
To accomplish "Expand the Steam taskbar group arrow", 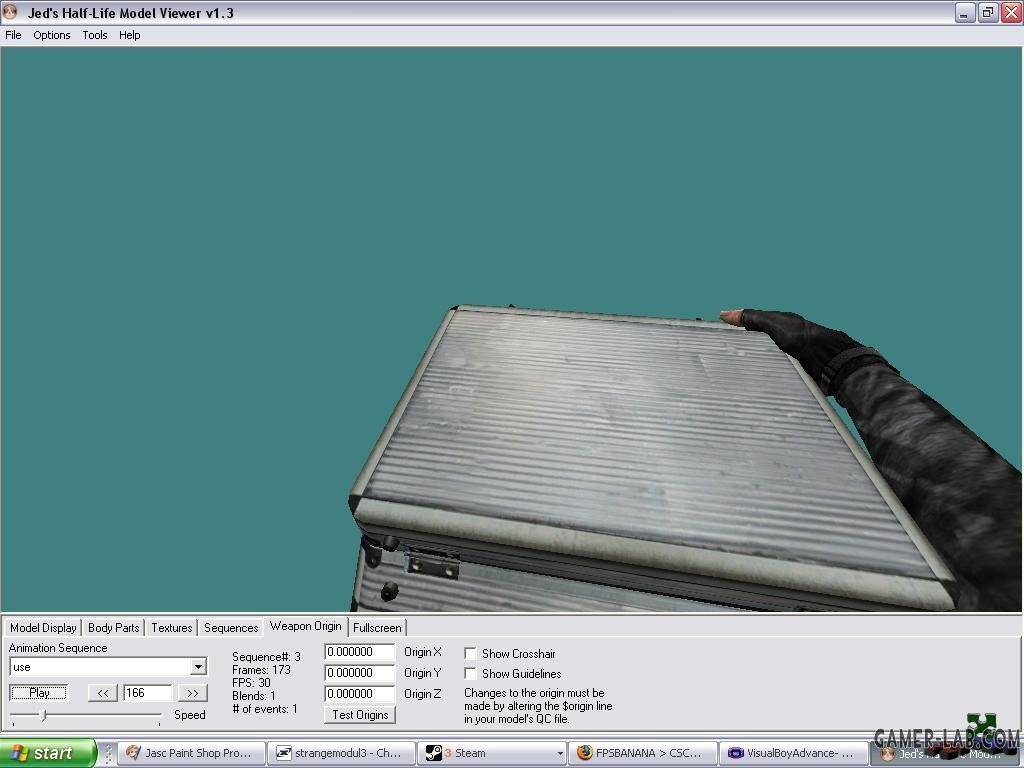I will [560, 754].
